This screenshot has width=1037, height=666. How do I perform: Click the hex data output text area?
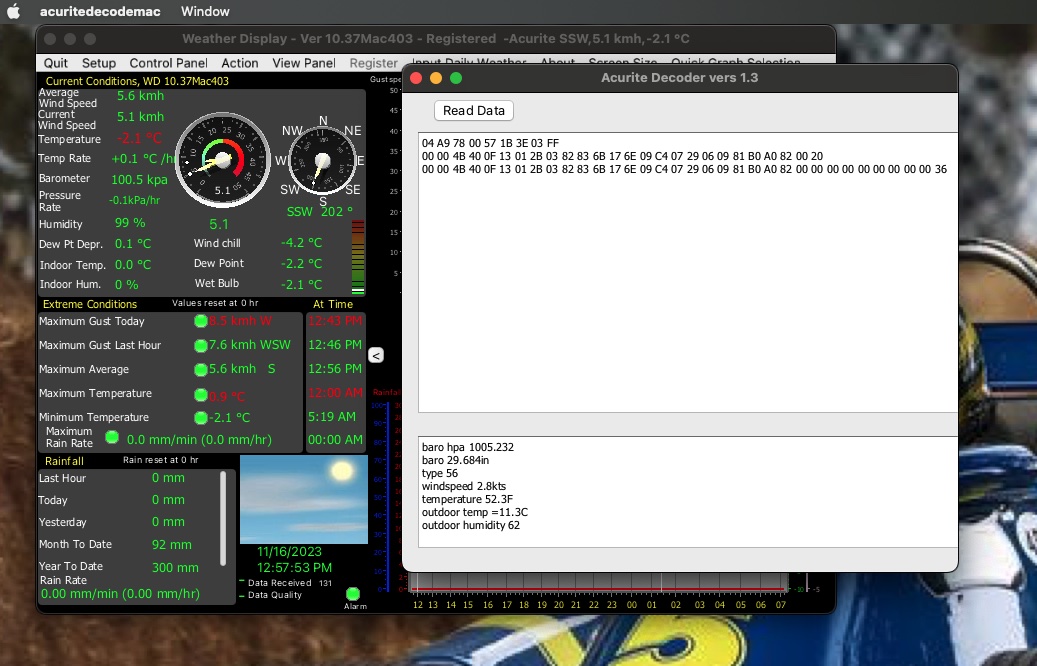[688, 272]
